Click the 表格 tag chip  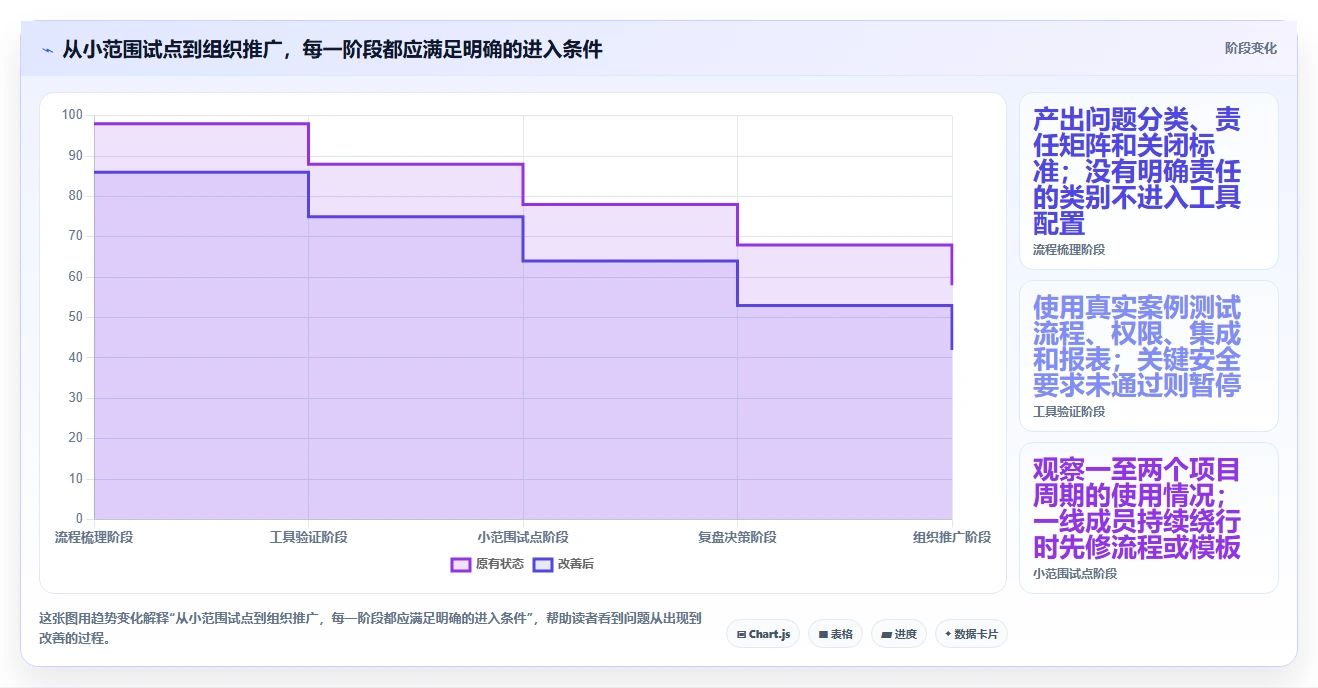point(835,634)
